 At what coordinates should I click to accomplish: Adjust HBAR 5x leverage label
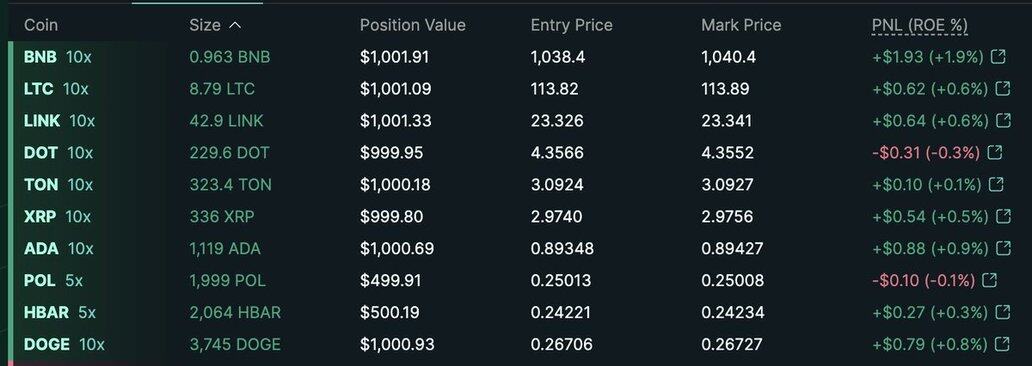(87, 312)
